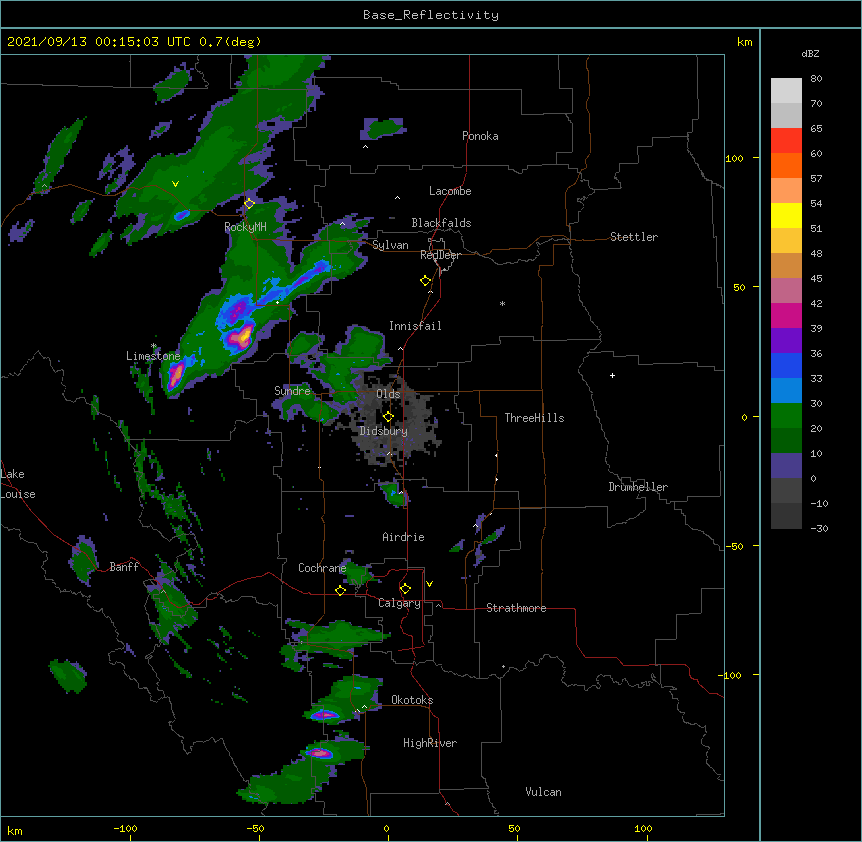Click the 100 tick on the vertical km axis
862x842 pixels.
click(734, 158)
